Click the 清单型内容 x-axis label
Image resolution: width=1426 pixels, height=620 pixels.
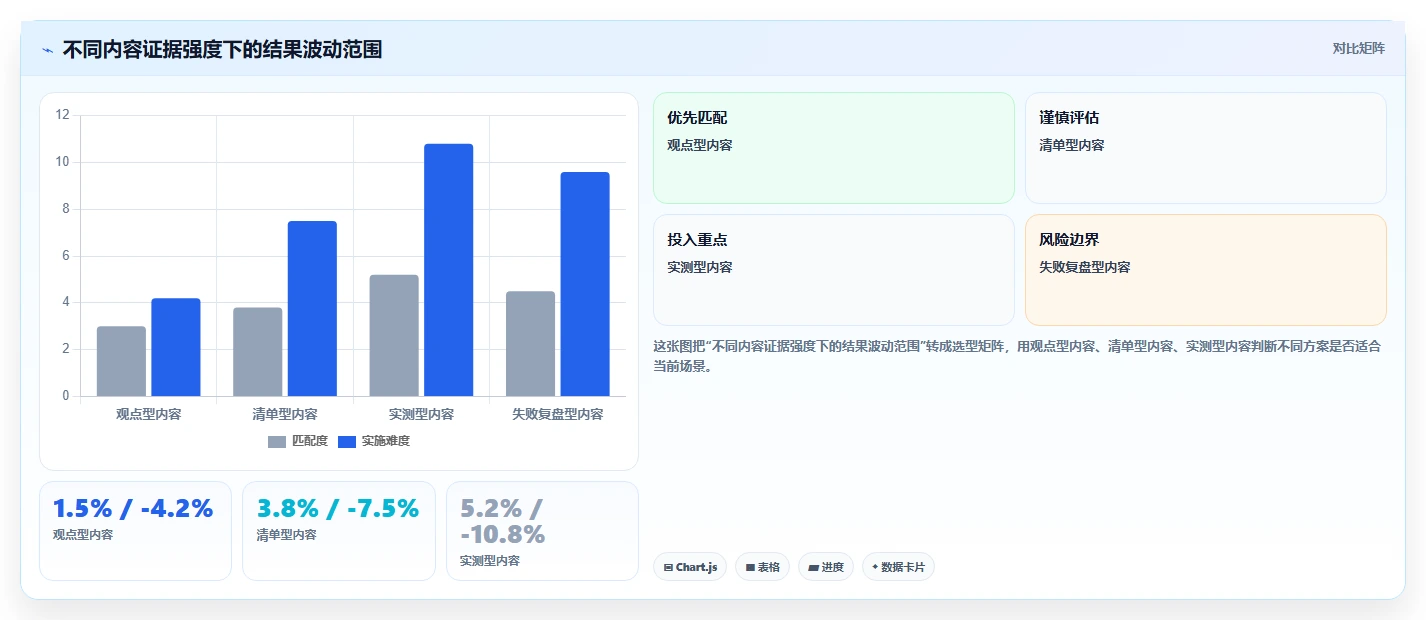pos(285,414)
